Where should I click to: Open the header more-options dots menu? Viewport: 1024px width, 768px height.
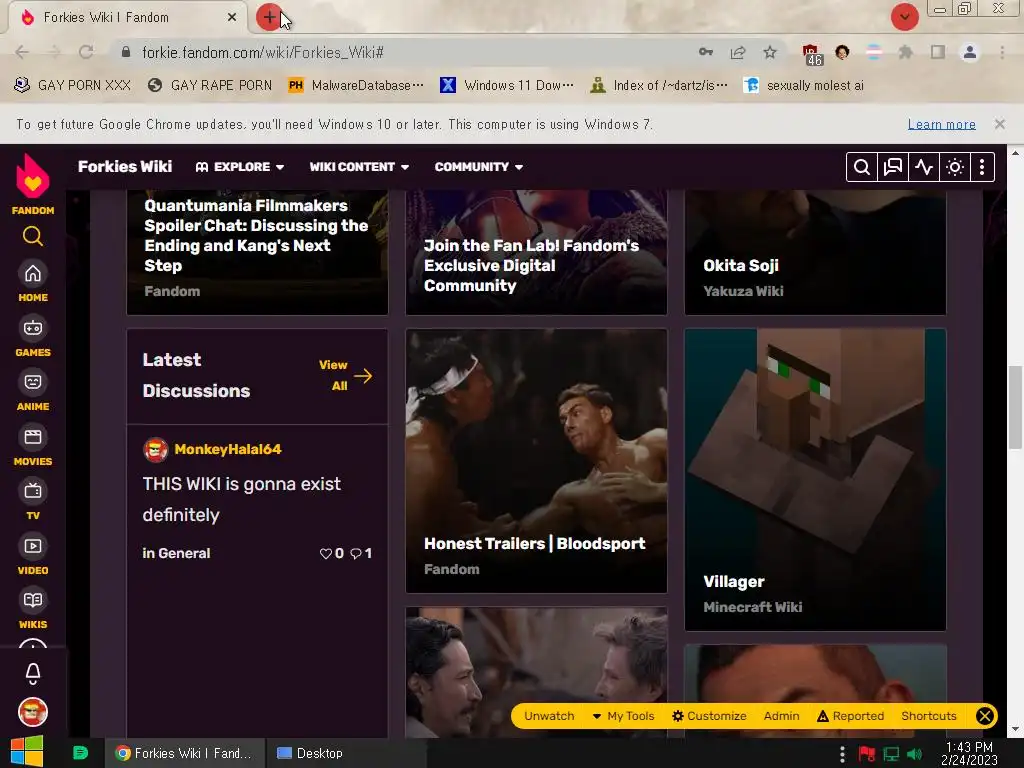tap(982, 167)
